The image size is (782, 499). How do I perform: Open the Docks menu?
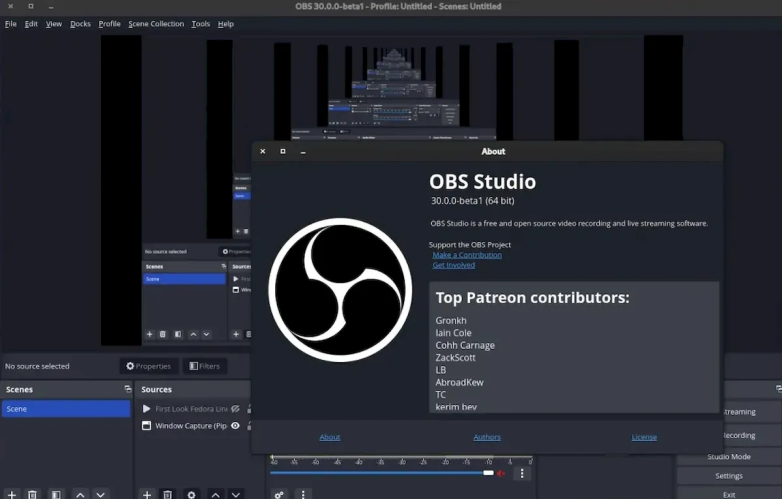(80, 24)
